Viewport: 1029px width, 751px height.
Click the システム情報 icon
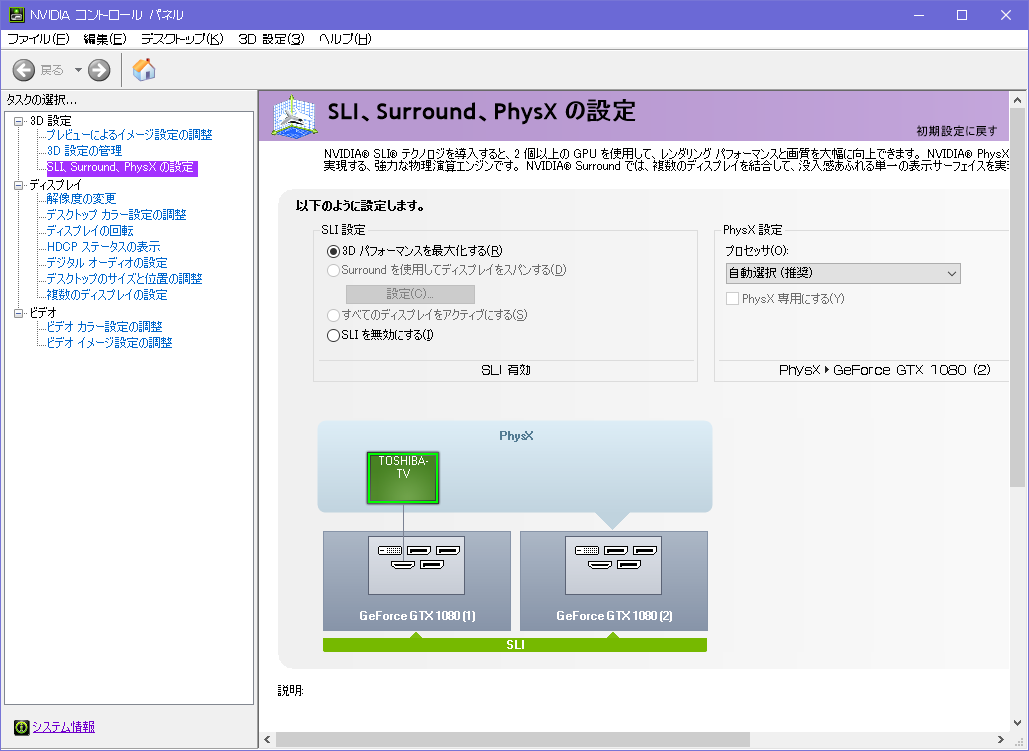click(x=22, y=727)
